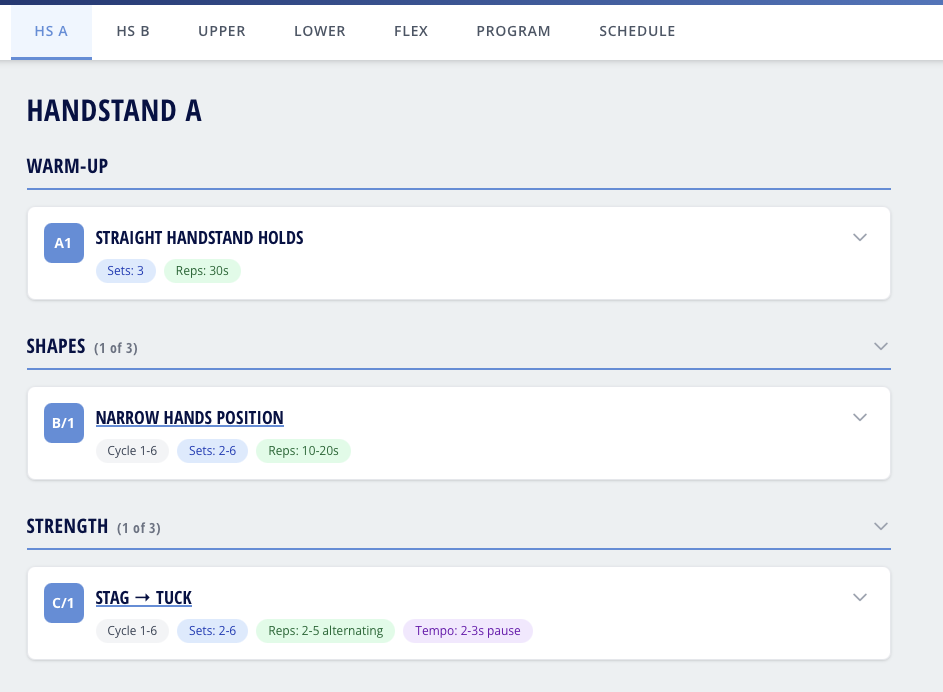Expand the Straight Handstand Holds card

point(859,237)
